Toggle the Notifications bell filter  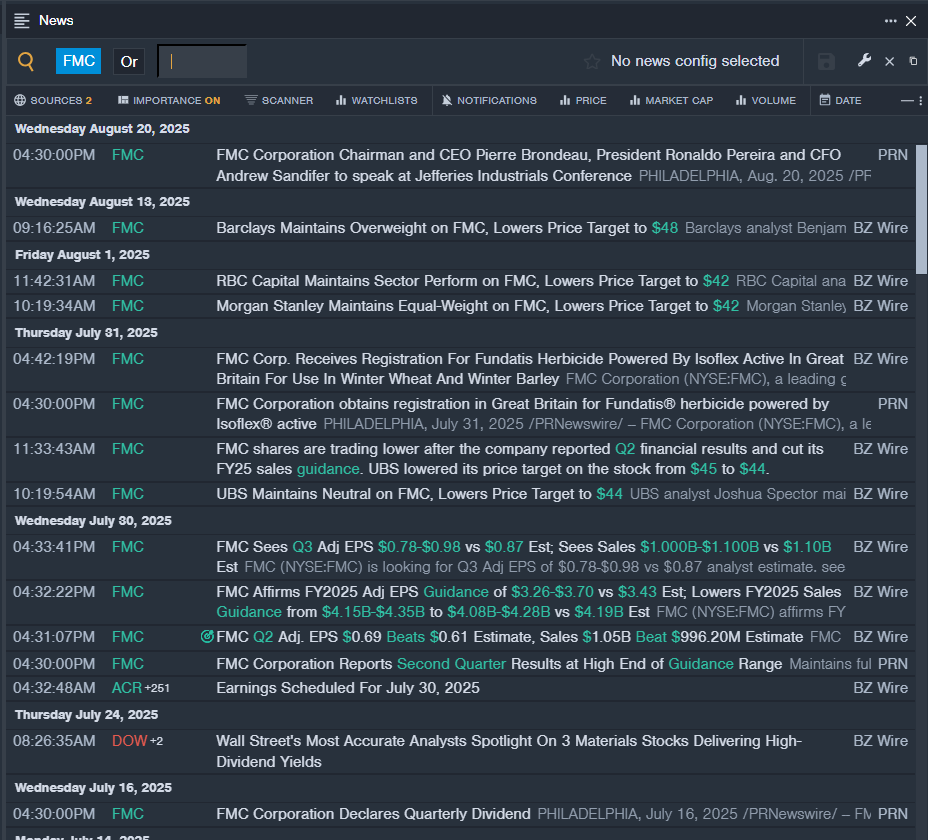pos(489,101)
